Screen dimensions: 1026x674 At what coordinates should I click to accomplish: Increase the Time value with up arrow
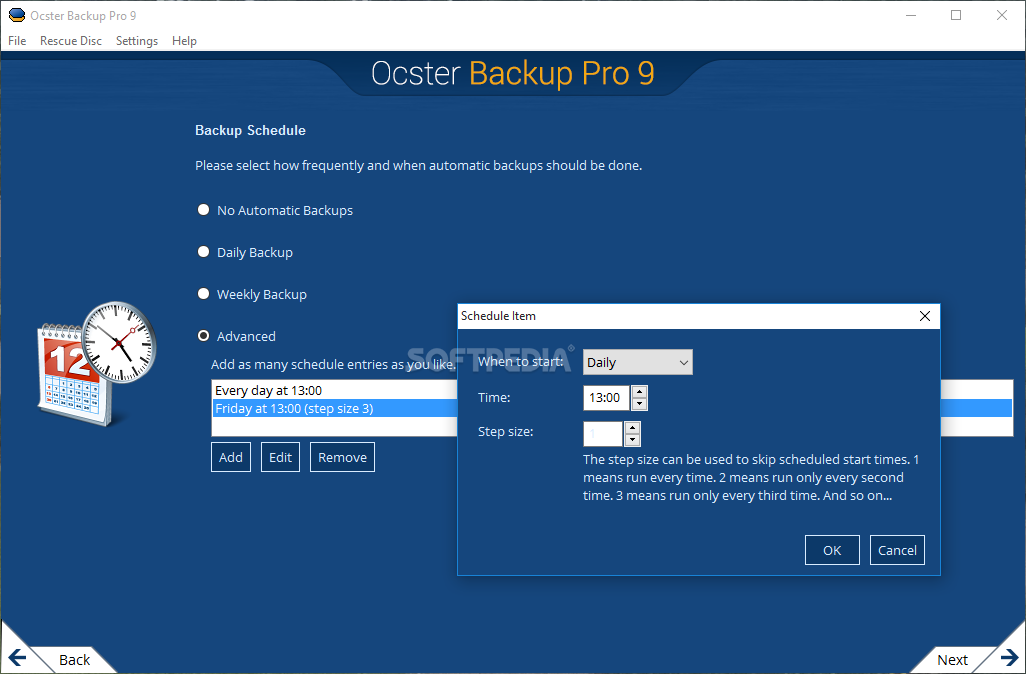639,391
